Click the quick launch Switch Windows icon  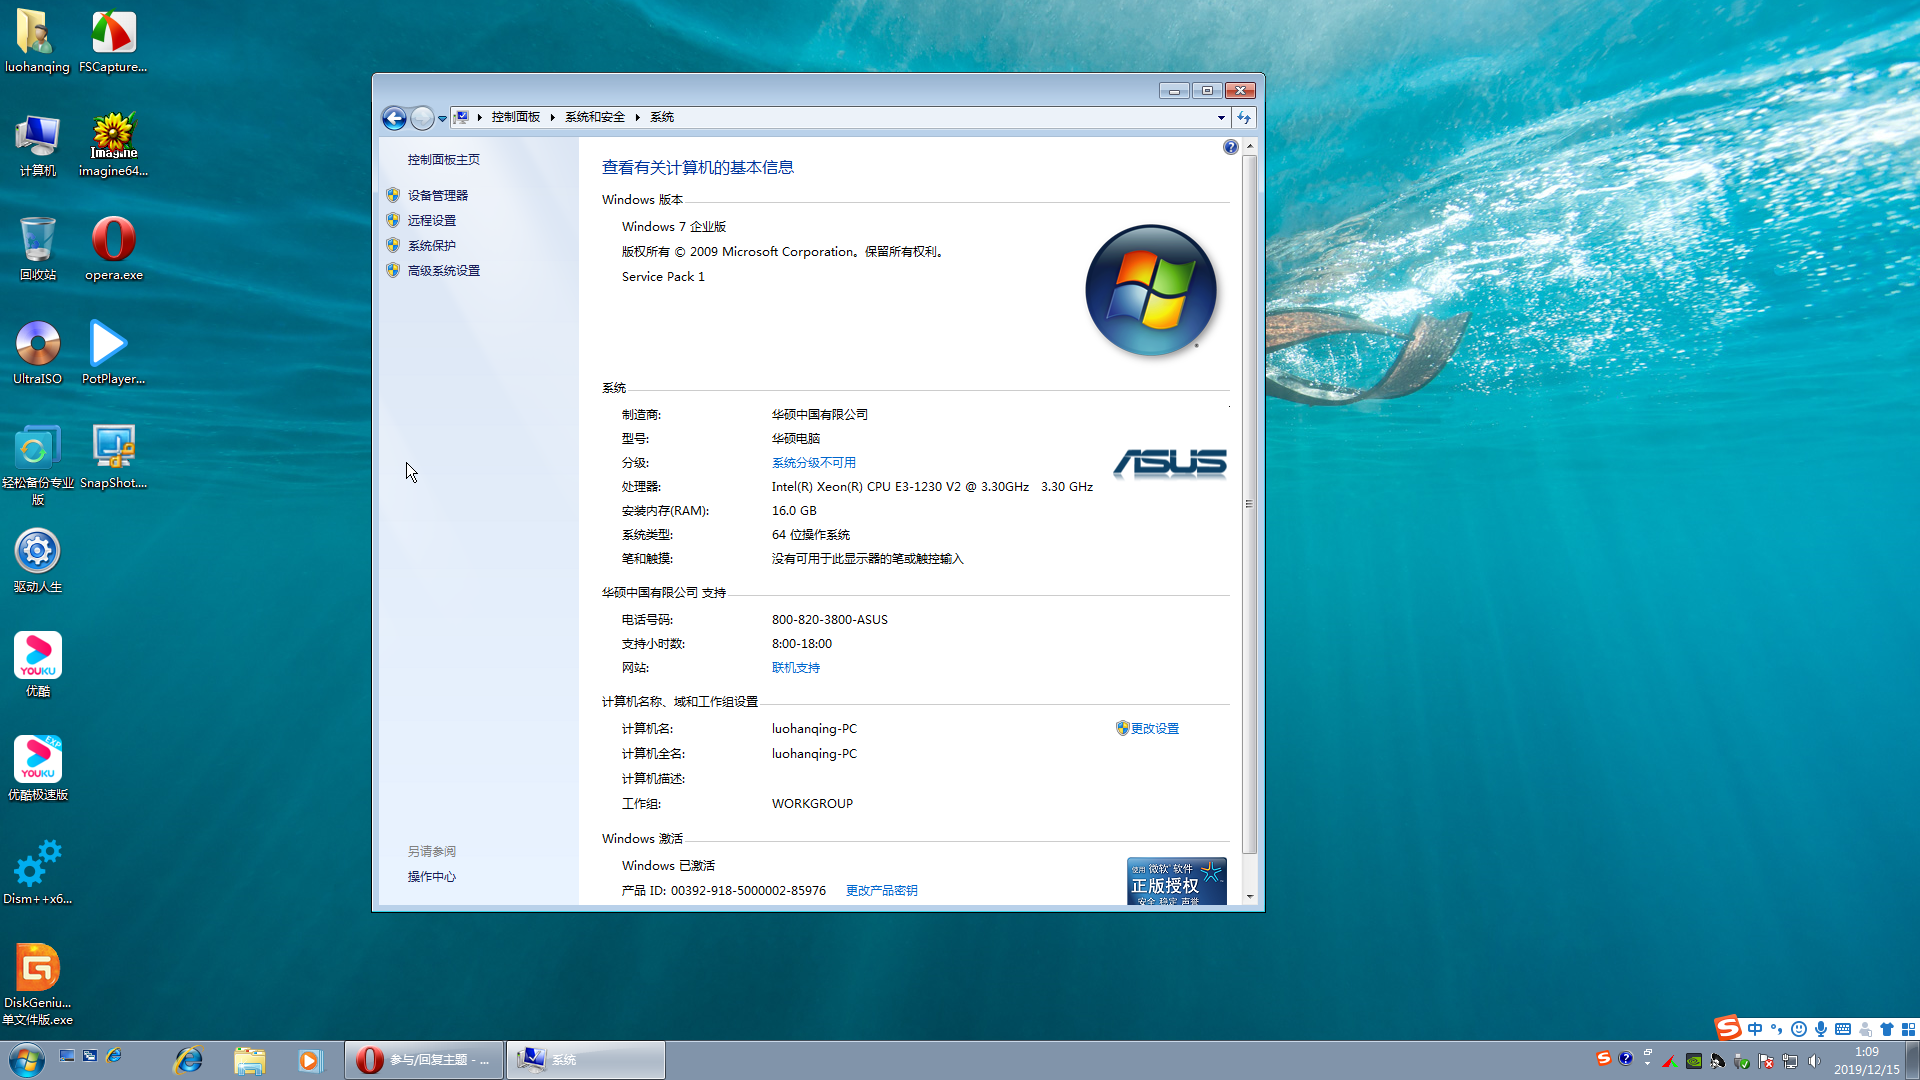click(90, 1055)
